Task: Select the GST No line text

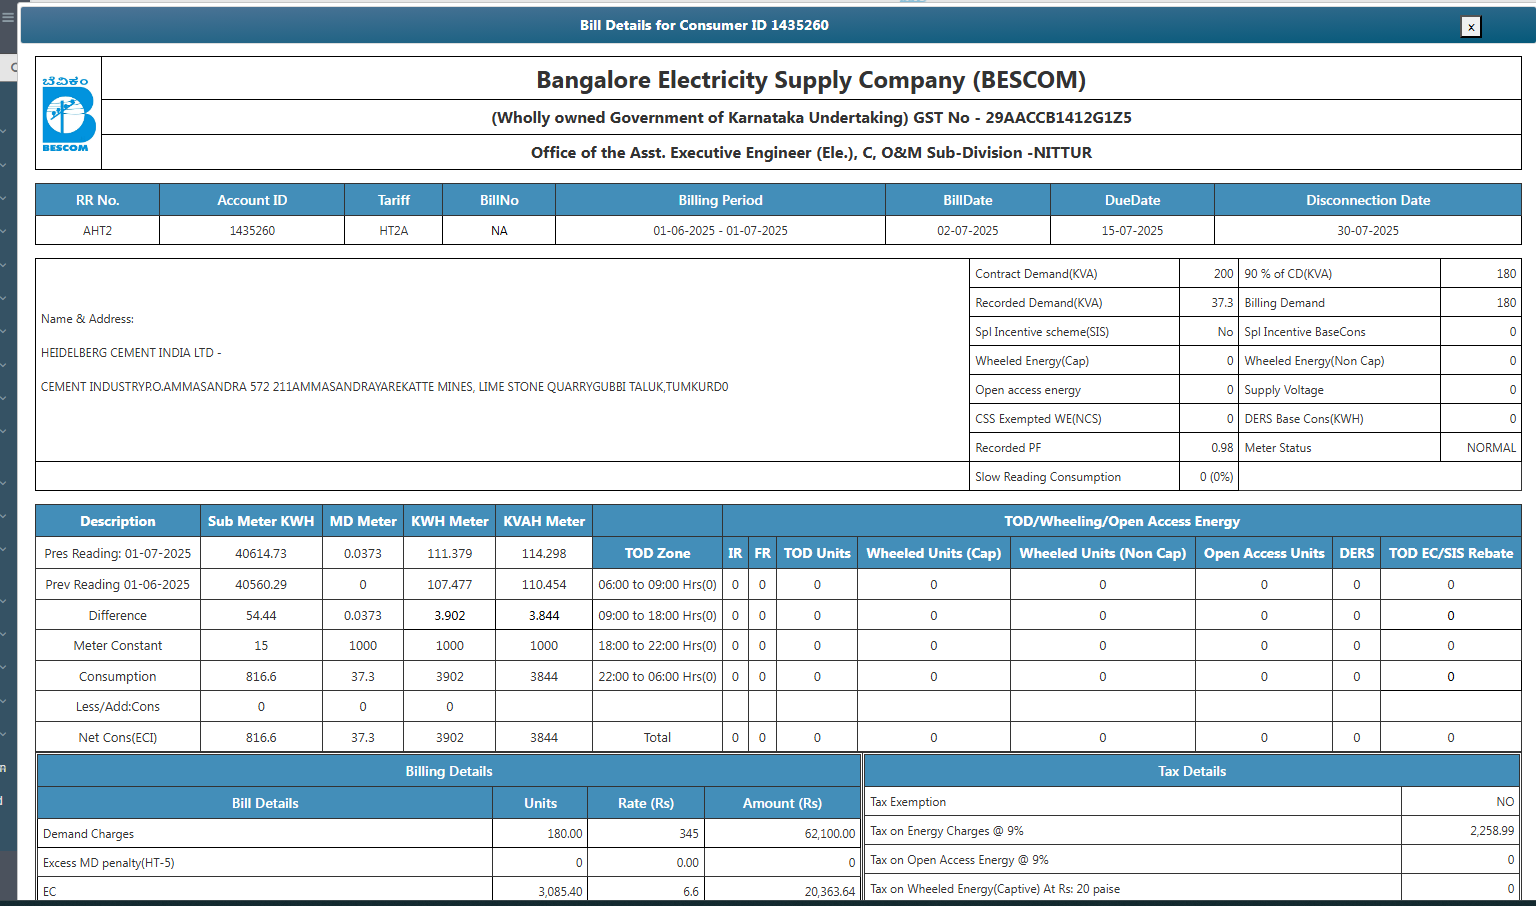Action: coord(811,118)
